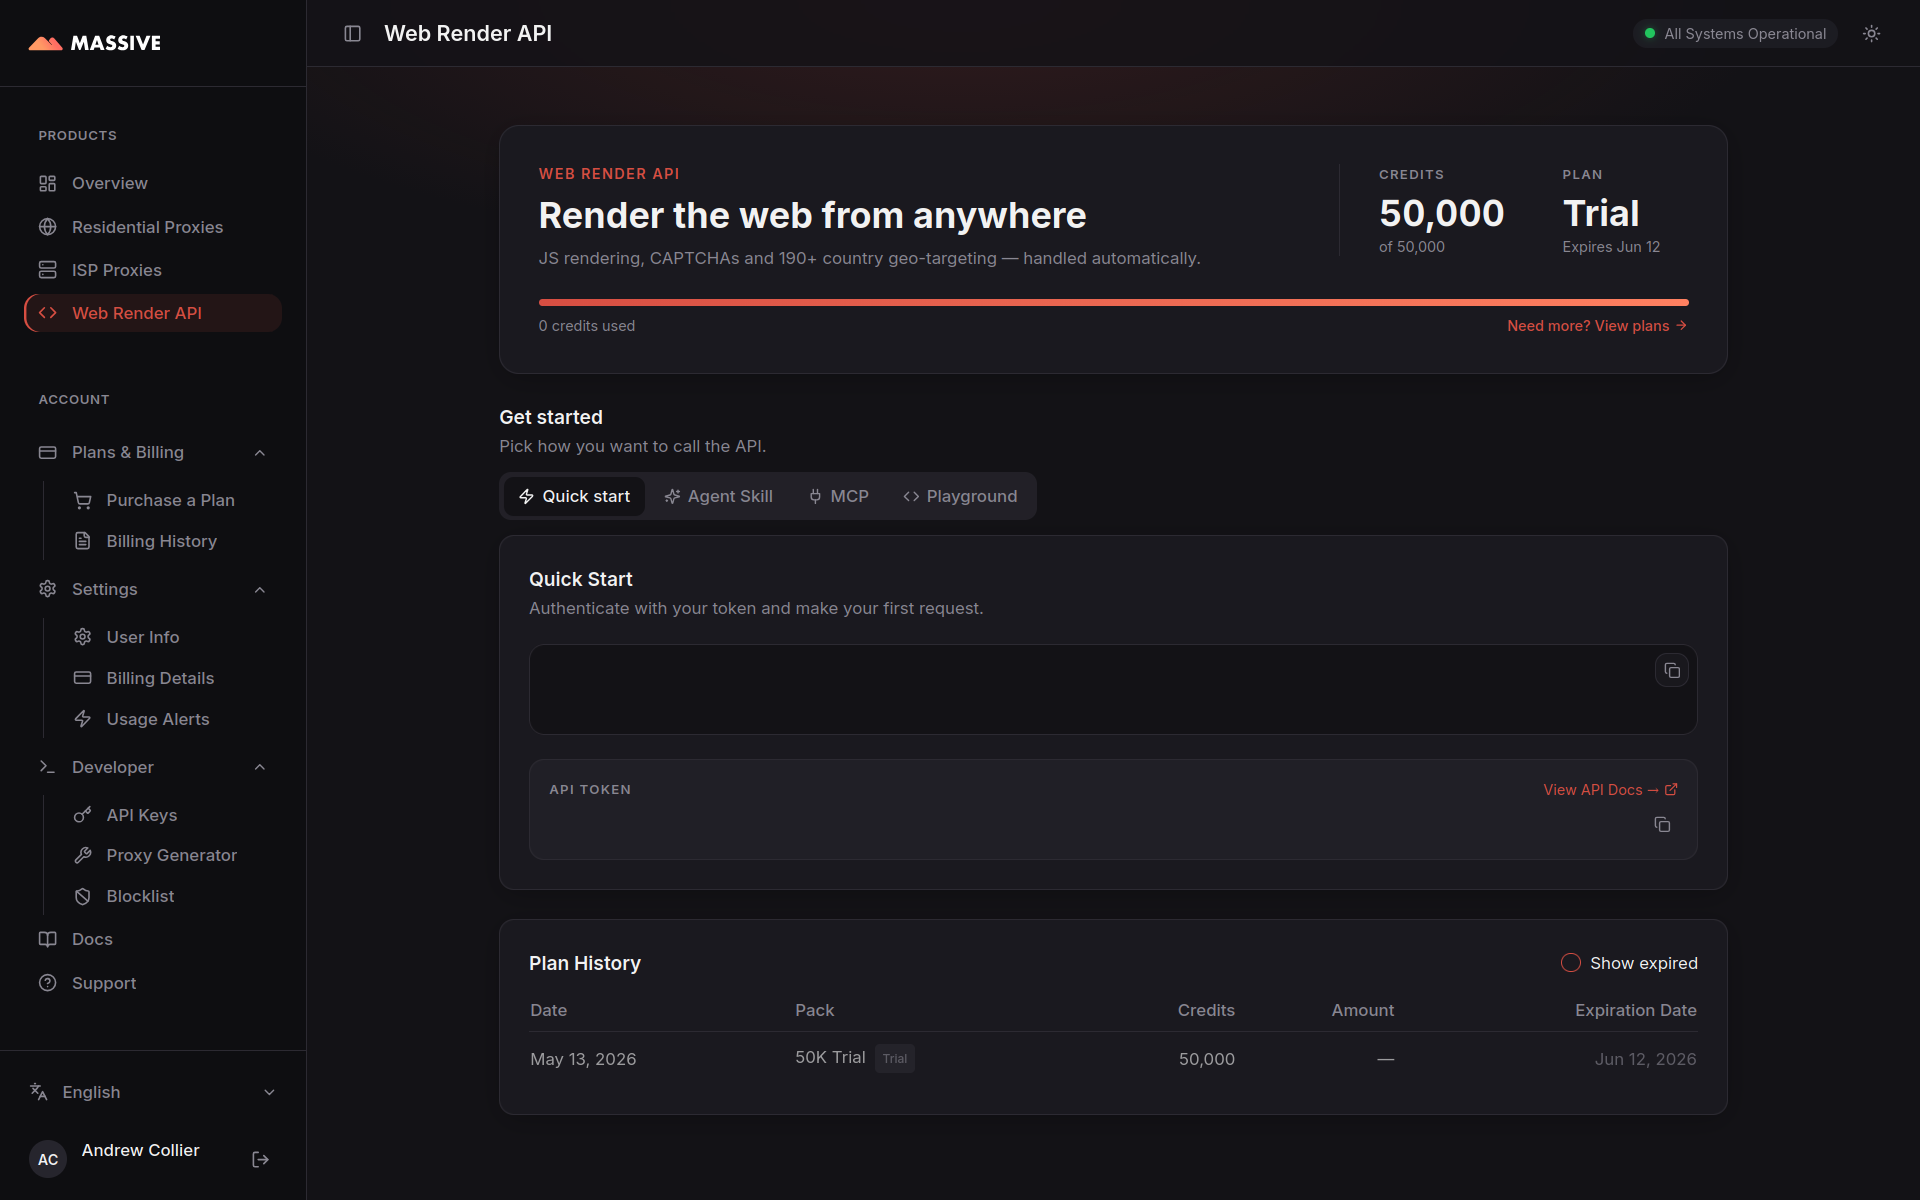The image size is (1920, 1200).
Task: Open the View API Docs link
Action: click(1610, 790)
